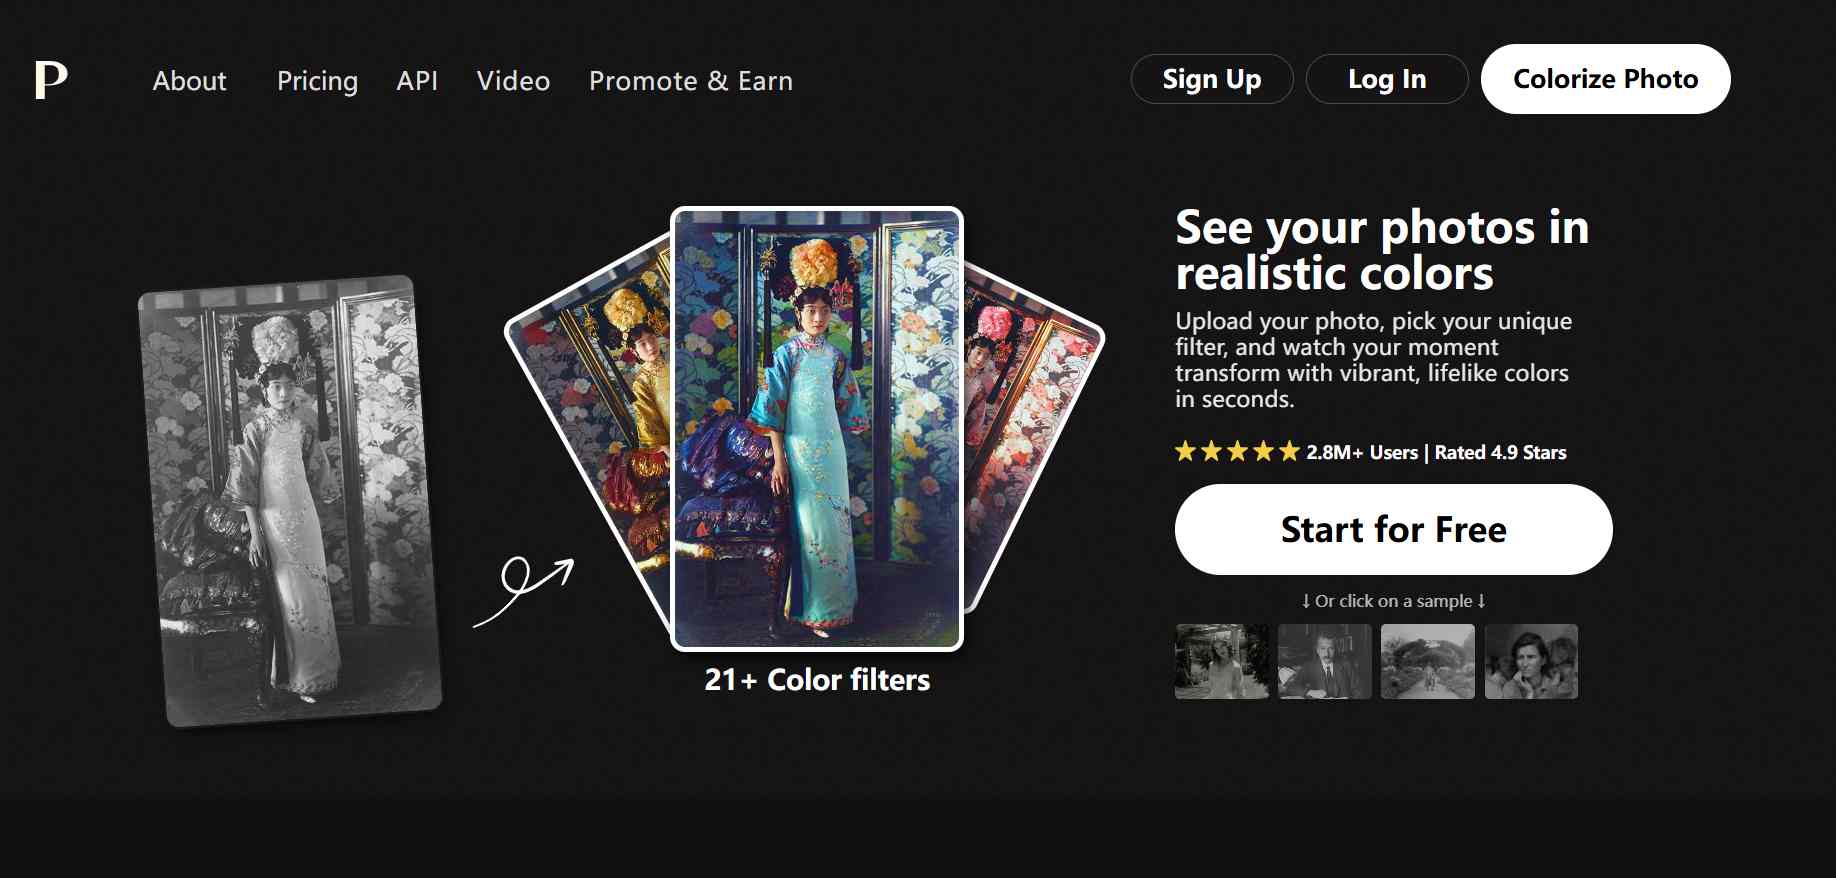Go to the Pricing page
Screen dimensions: 1836x878
317,81
